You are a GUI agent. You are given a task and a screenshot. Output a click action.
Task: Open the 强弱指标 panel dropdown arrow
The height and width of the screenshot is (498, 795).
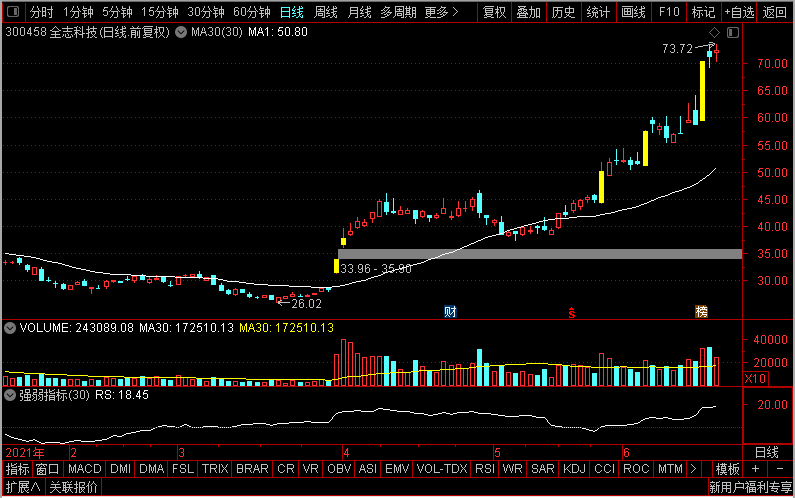click(x=10, y=395)
